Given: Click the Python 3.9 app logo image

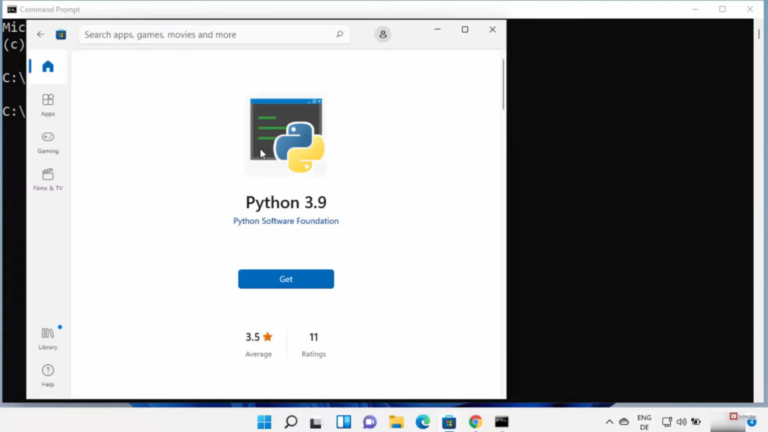Looking at the screenshot, I should [x=287, y=136].
